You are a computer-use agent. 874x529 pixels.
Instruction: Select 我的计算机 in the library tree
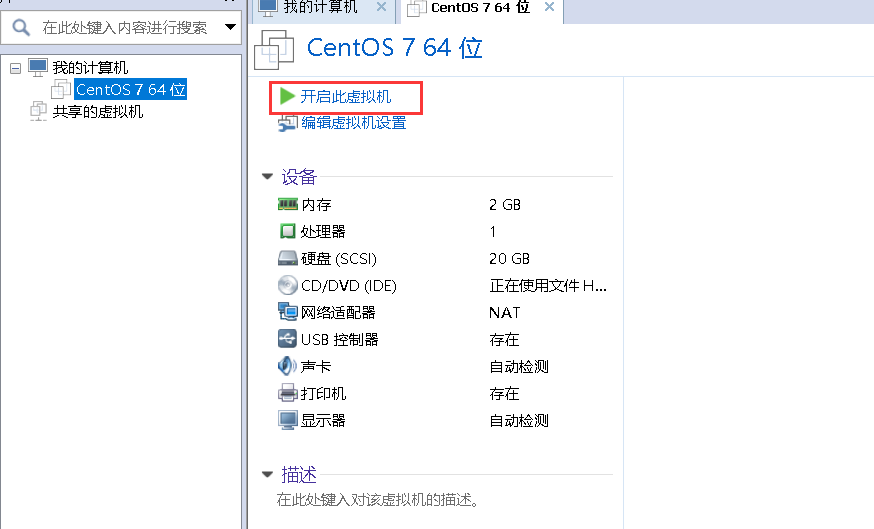90,68
